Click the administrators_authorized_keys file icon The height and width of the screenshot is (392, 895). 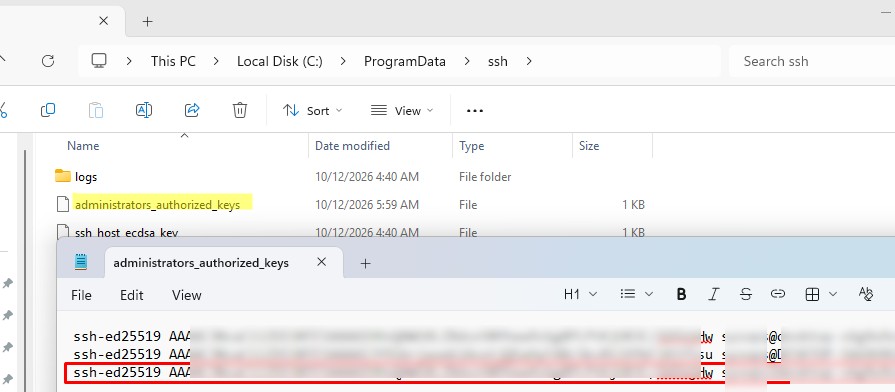pos(63,204)
